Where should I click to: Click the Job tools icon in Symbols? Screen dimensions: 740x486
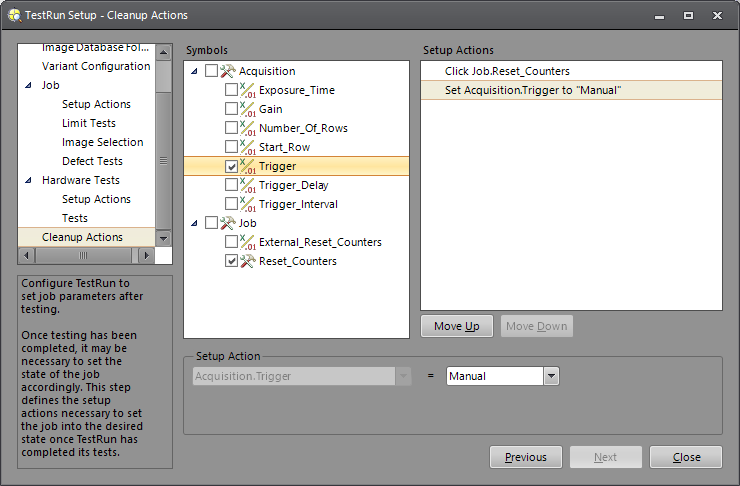point(228,223)
